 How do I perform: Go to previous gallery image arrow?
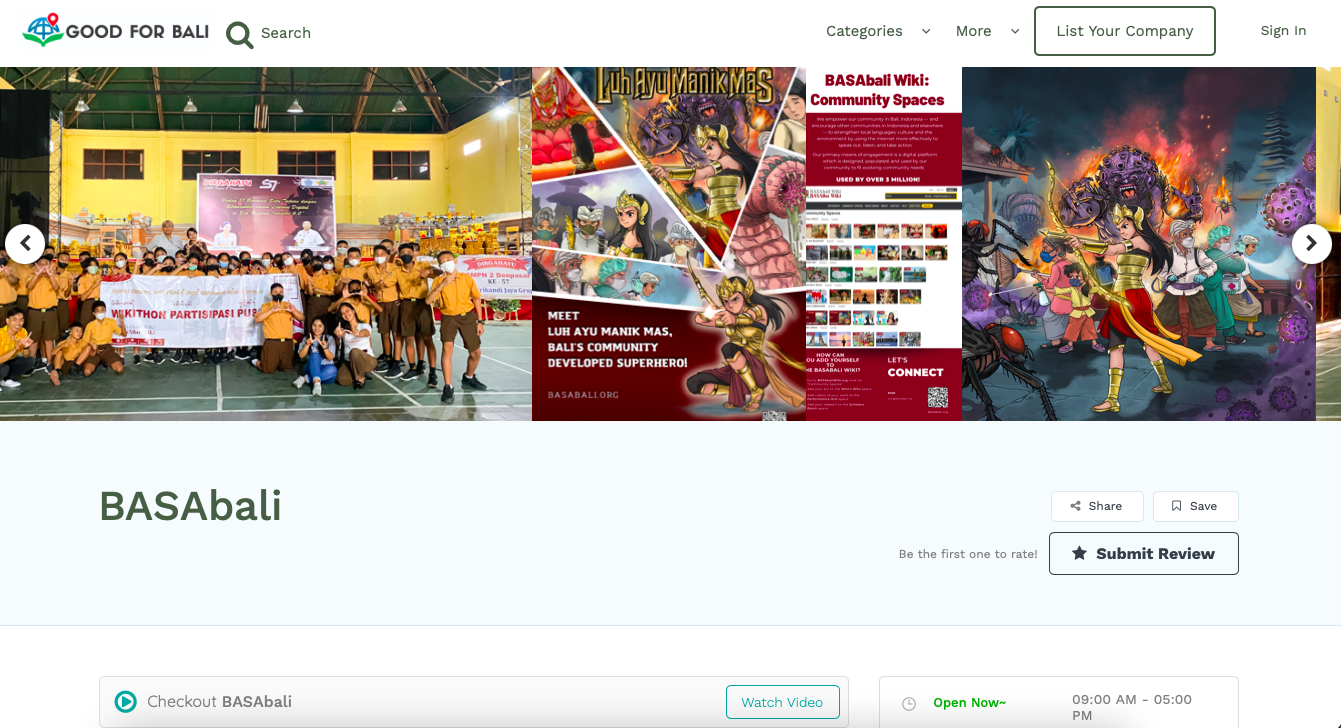point(25,243)
